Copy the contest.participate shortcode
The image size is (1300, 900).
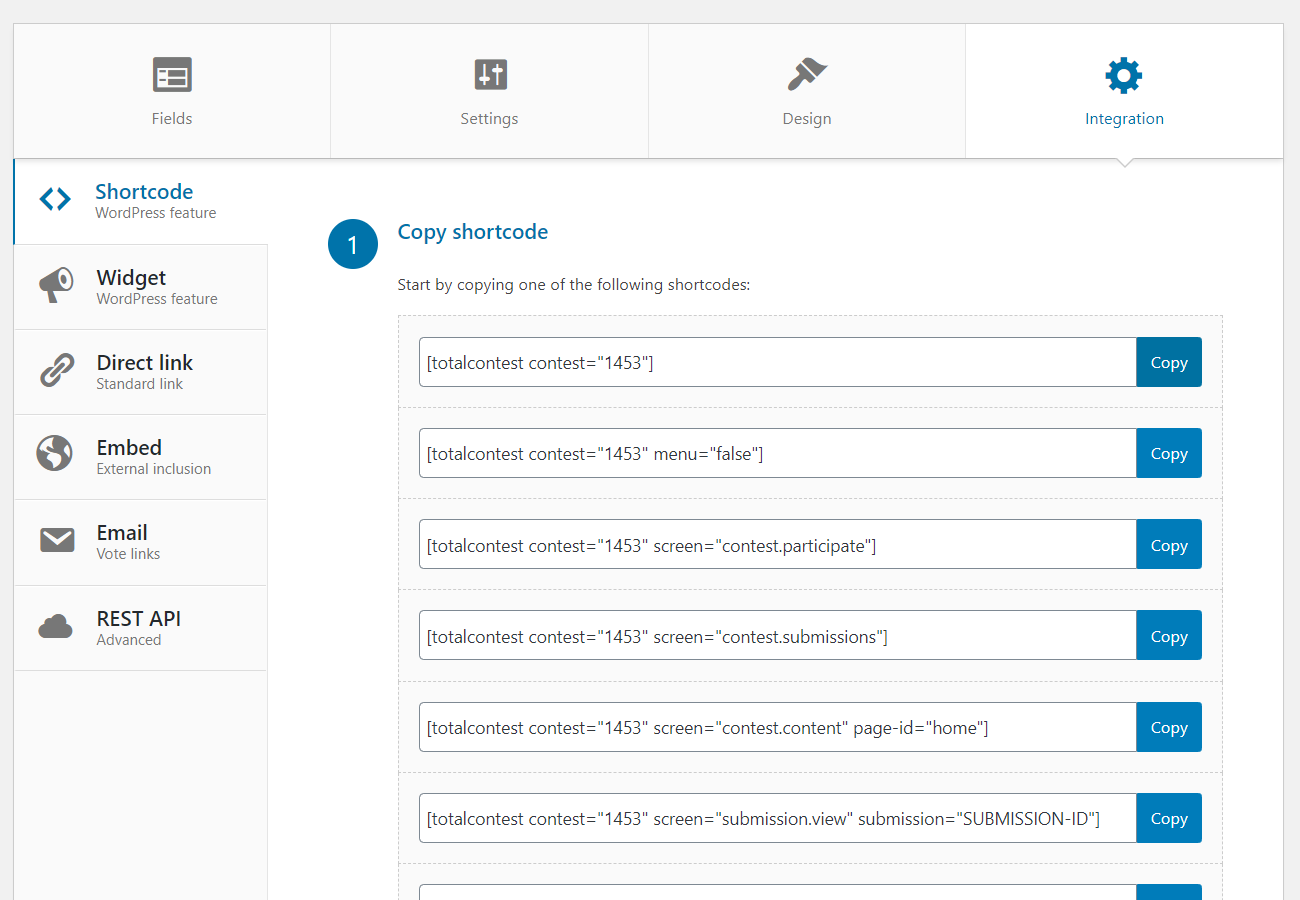1169,544
